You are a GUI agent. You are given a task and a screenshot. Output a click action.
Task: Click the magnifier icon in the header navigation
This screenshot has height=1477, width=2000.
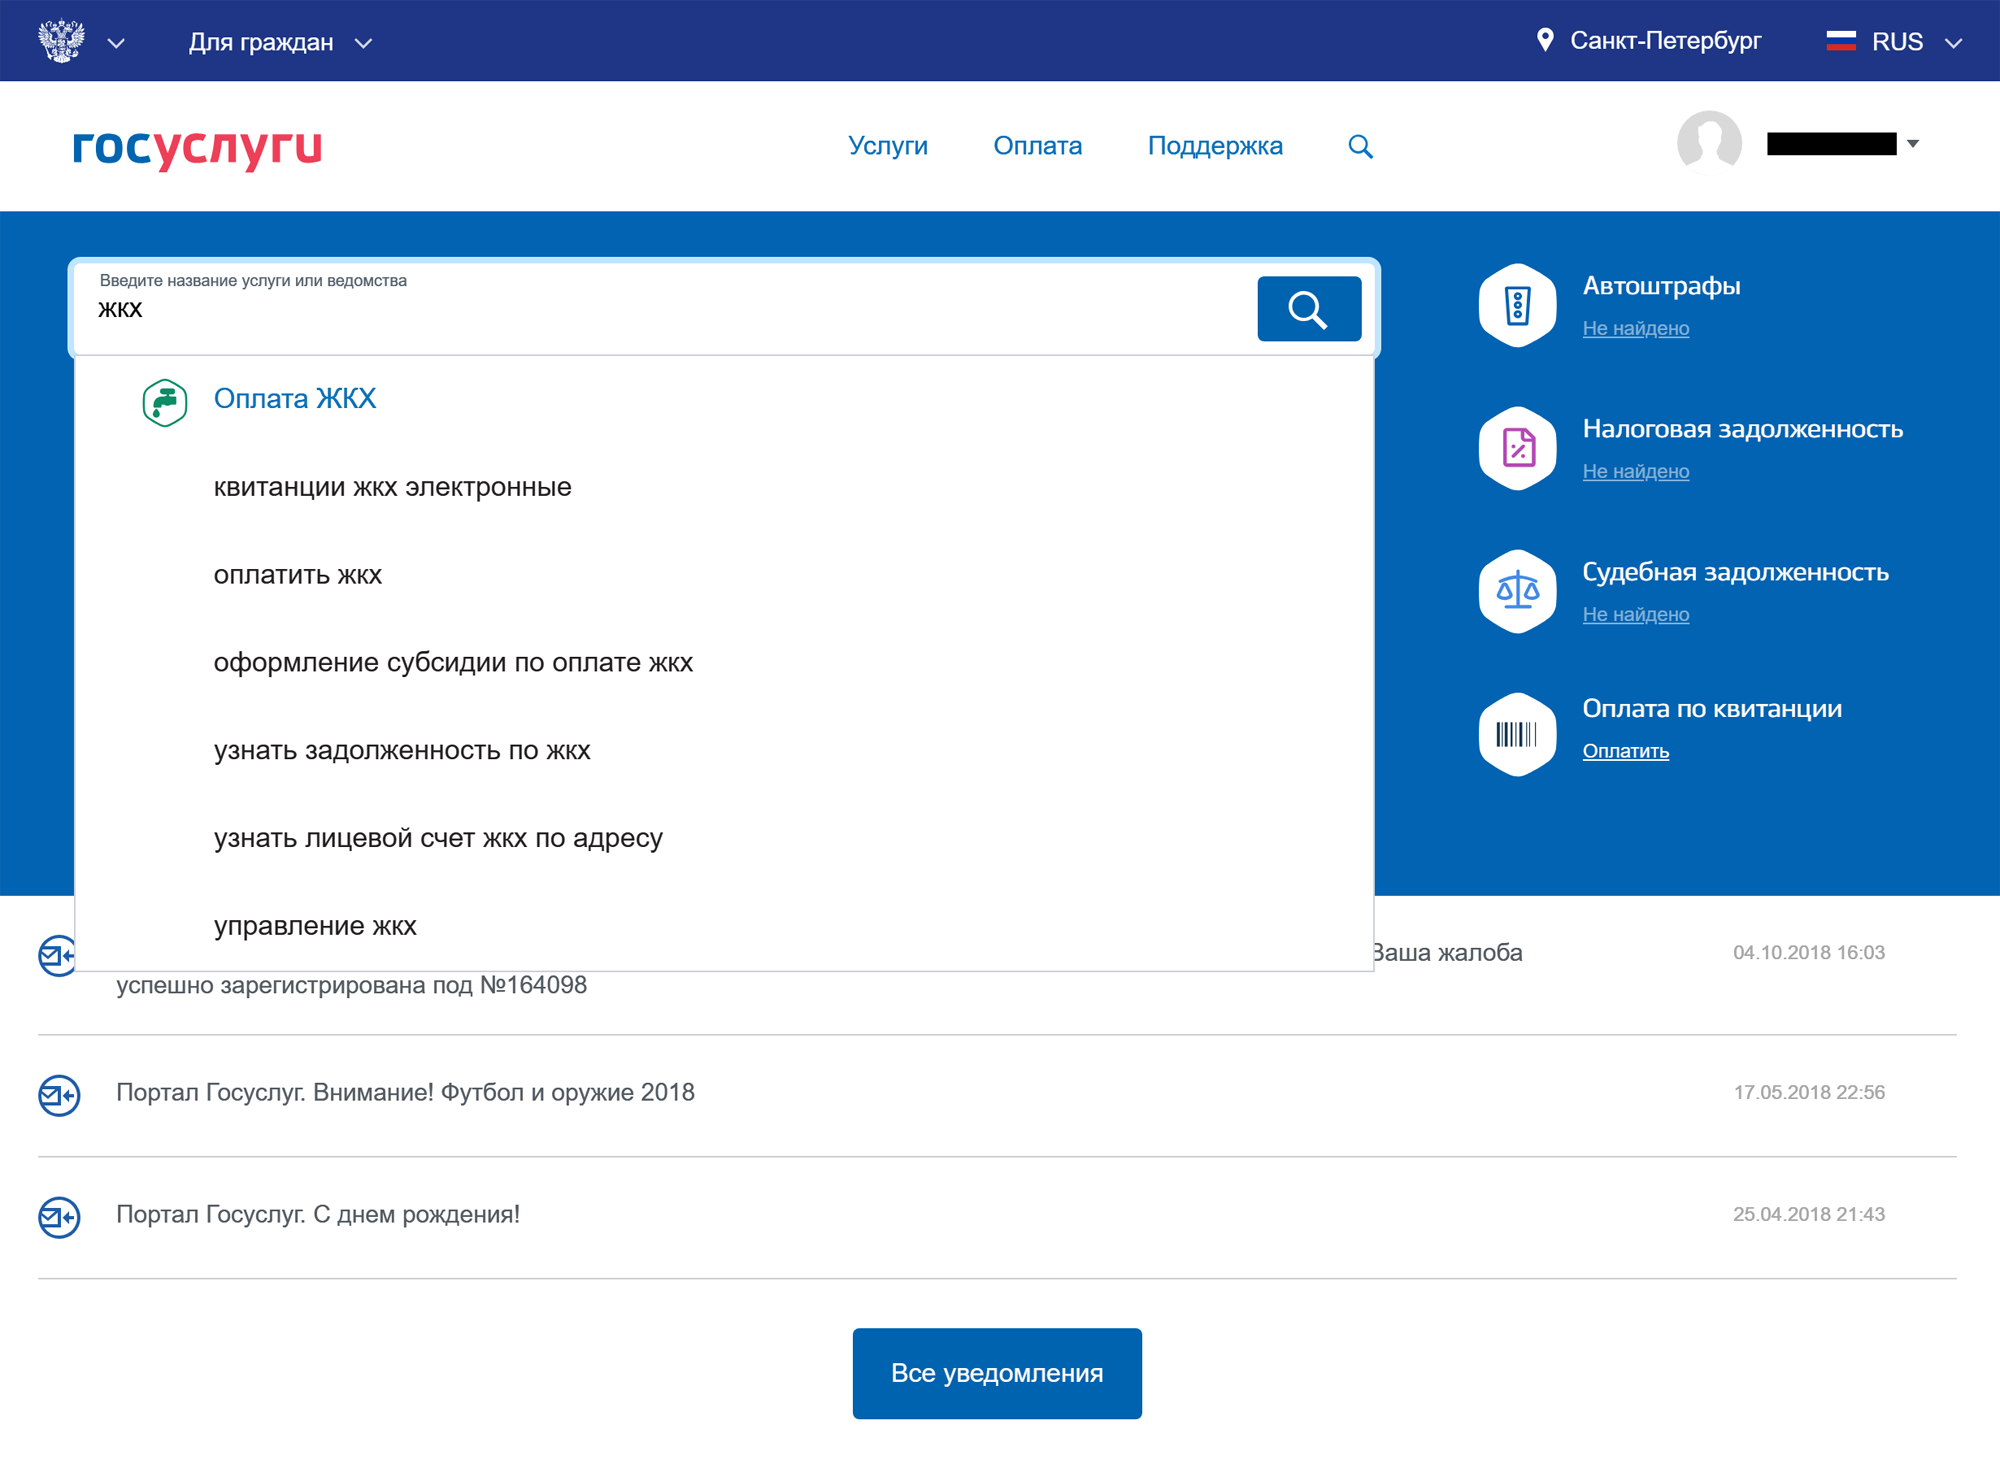tap(1360, 146)
